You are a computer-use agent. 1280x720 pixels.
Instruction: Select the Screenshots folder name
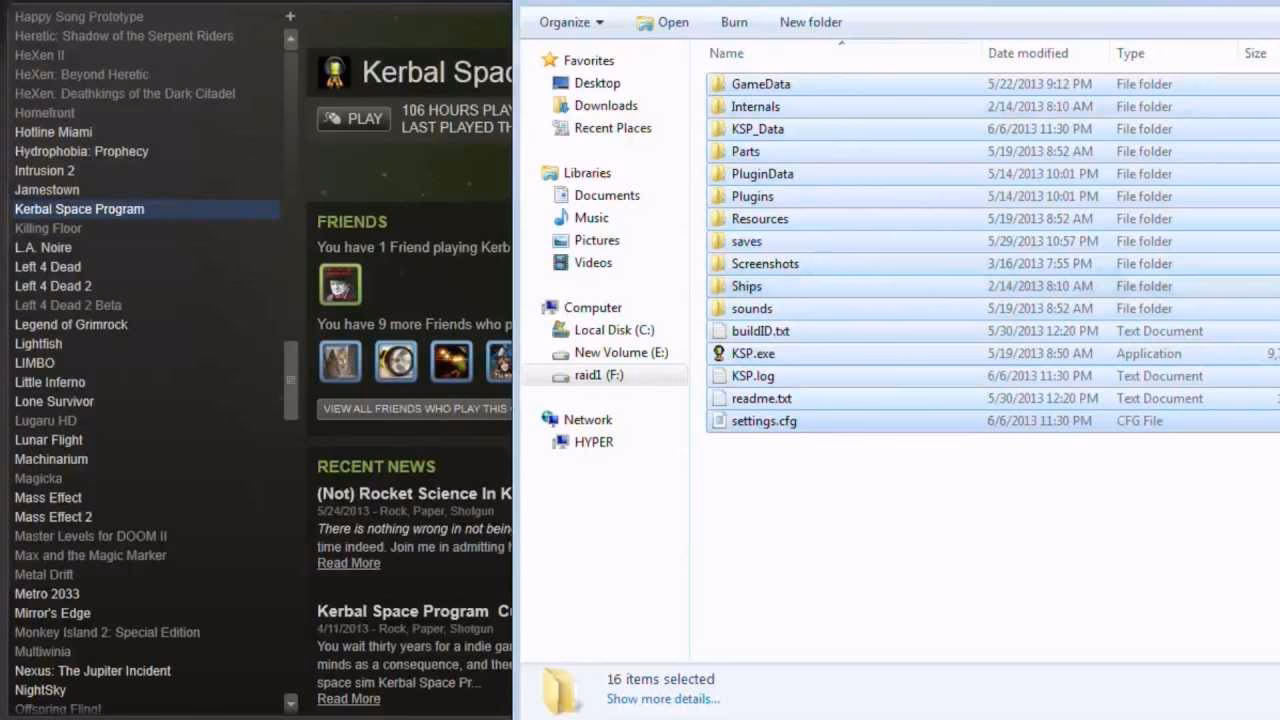pos(765,264)
